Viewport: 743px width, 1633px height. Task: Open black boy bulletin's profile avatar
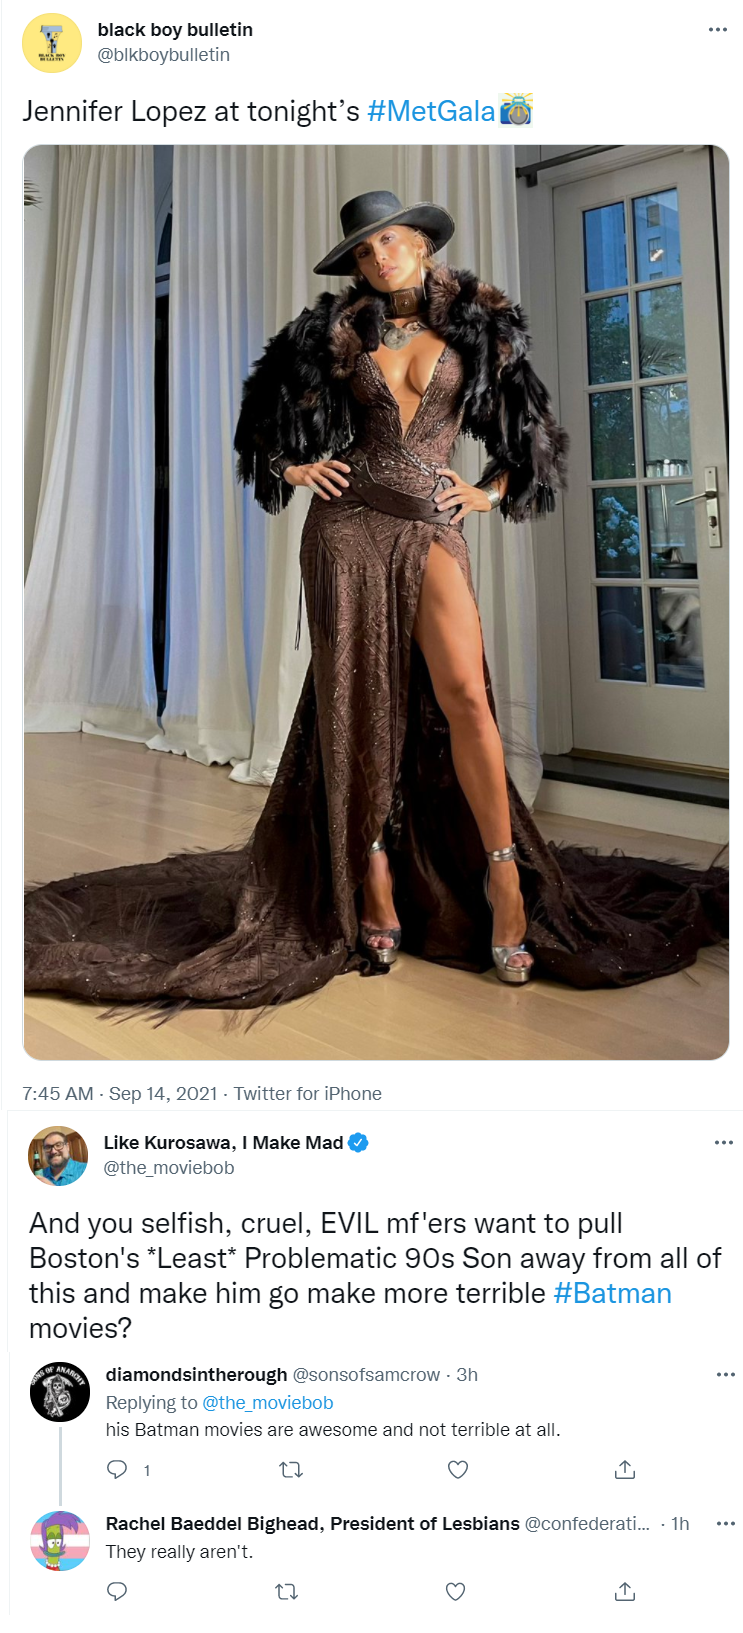click(52, 43)
